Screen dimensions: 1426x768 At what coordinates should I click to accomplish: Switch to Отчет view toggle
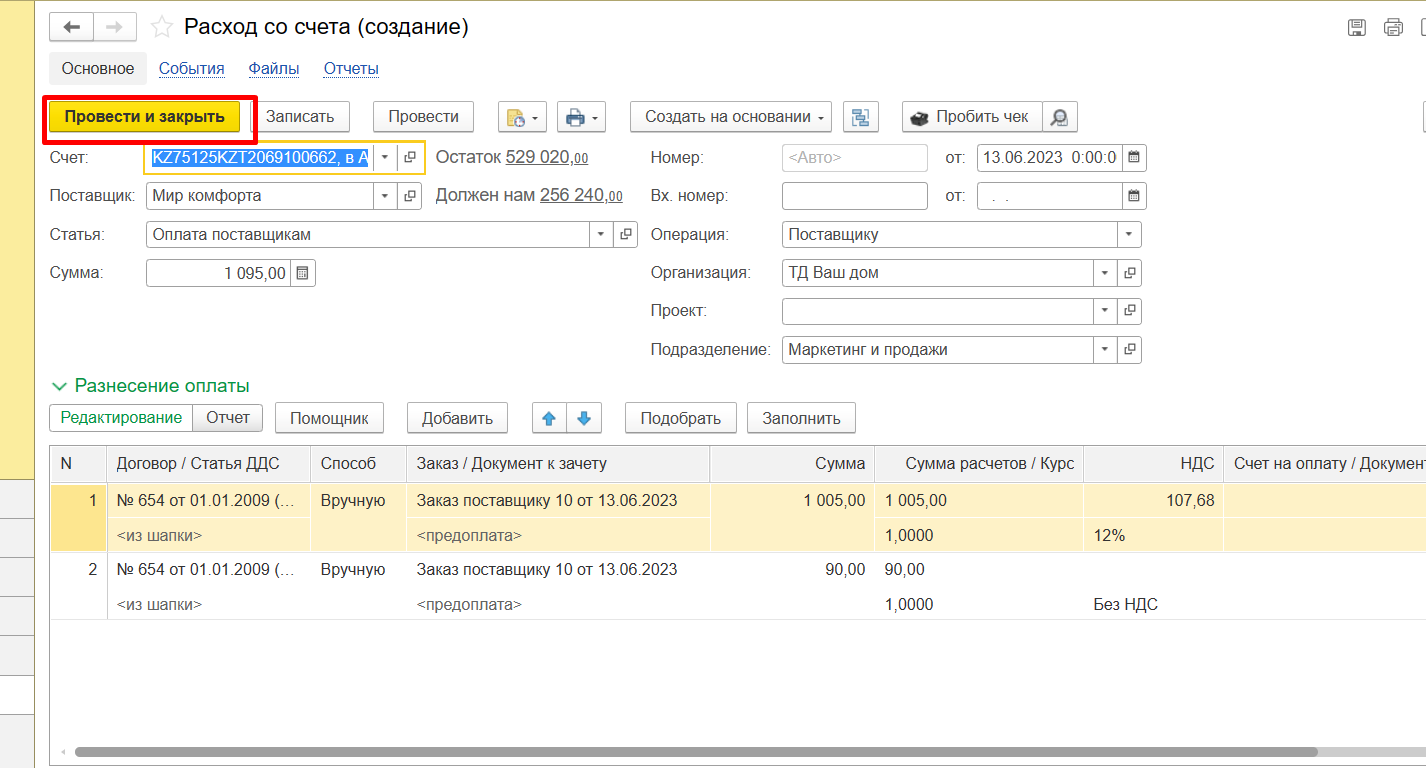coord(228,418)
